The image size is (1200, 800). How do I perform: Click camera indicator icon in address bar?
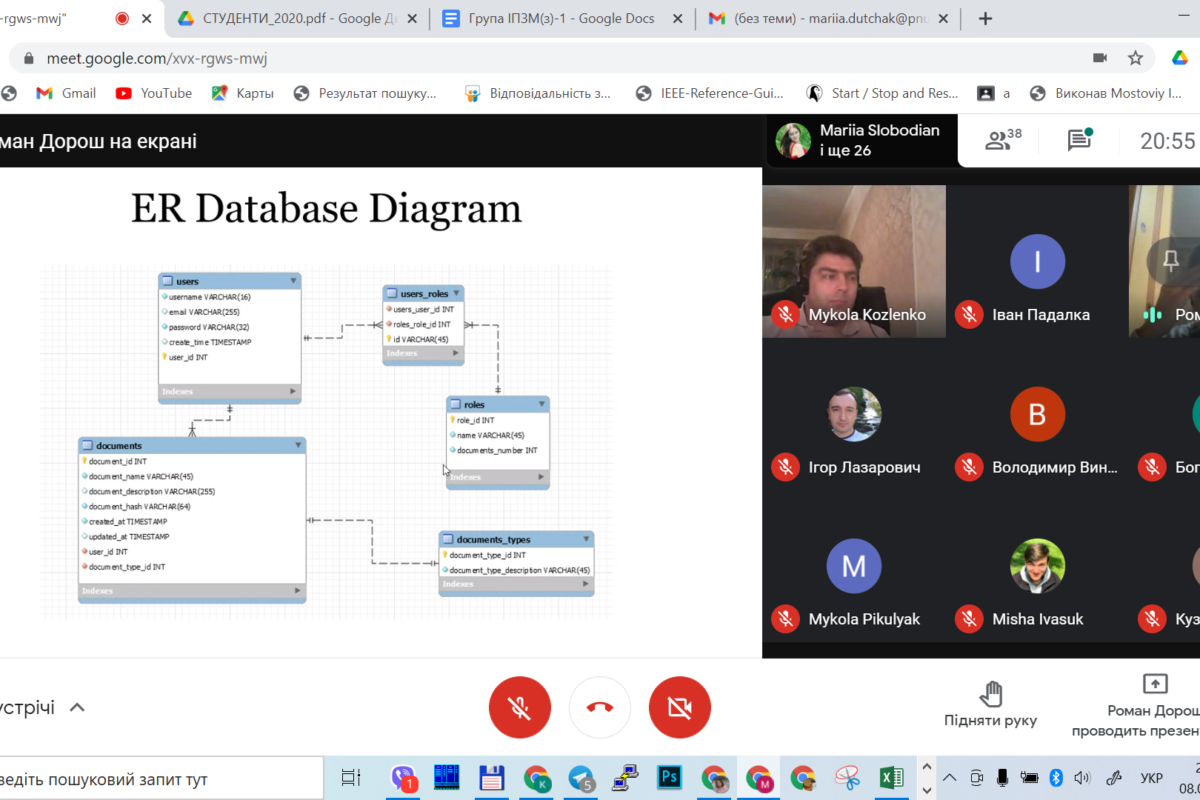[x=1100, y=58]
